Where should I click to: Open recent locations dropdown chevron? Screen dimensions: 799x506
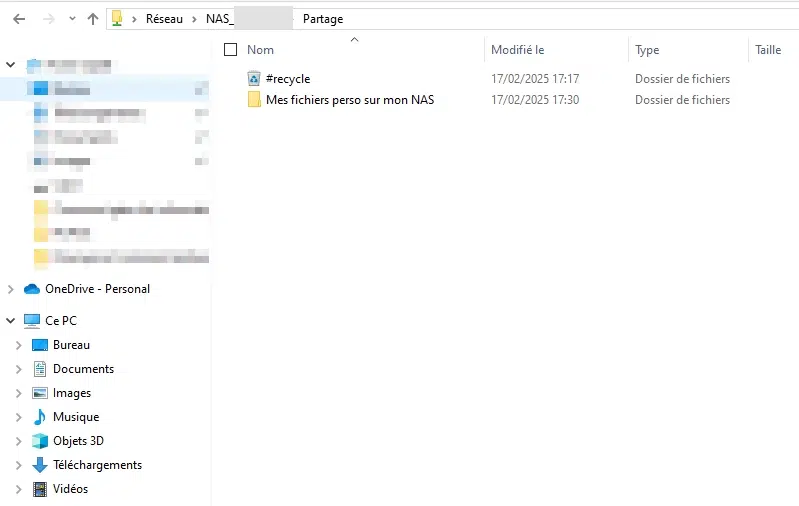coord(72,19)
